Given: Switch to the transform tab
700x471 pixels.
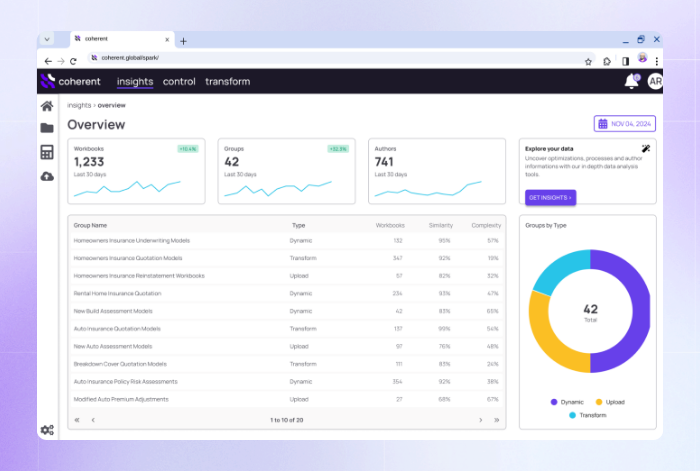Looking at the screenshot, I should pos(227,82).
